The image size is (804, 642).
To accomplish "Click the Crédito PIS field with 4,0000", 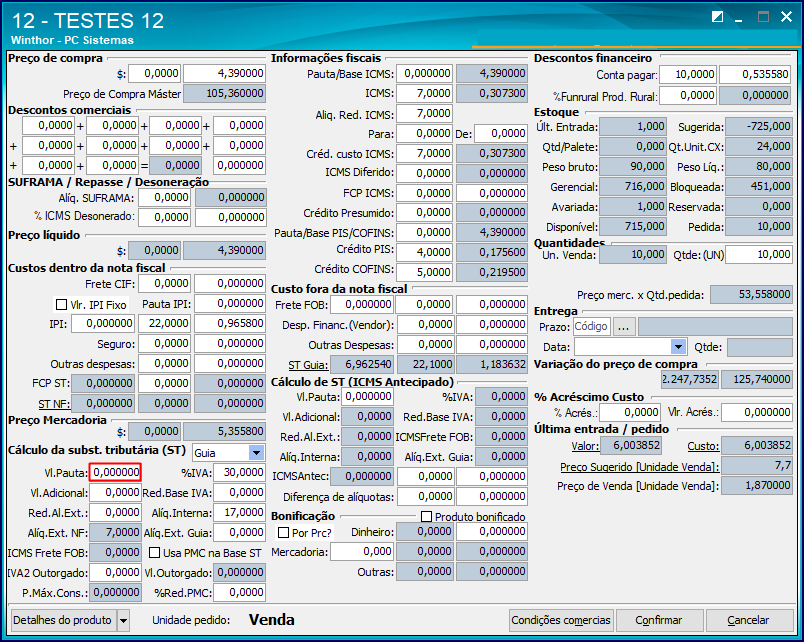I will [x=424, y=252].
